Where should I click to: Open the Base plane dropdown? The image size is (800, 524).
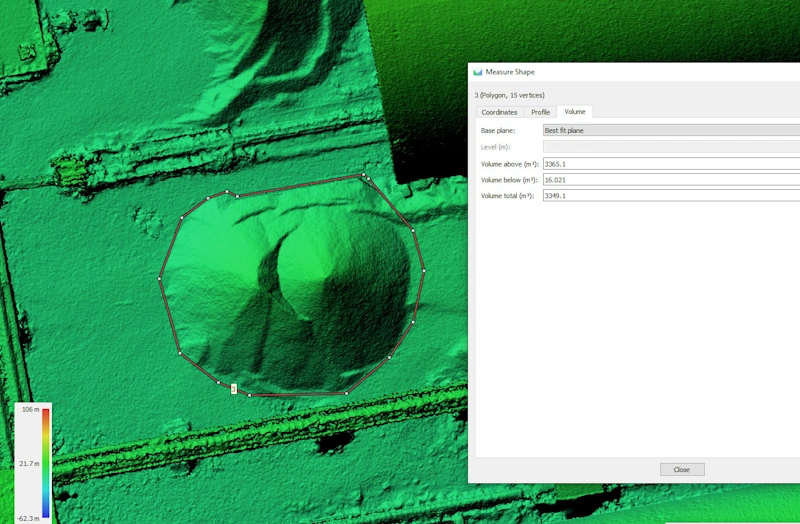(671, 131)
